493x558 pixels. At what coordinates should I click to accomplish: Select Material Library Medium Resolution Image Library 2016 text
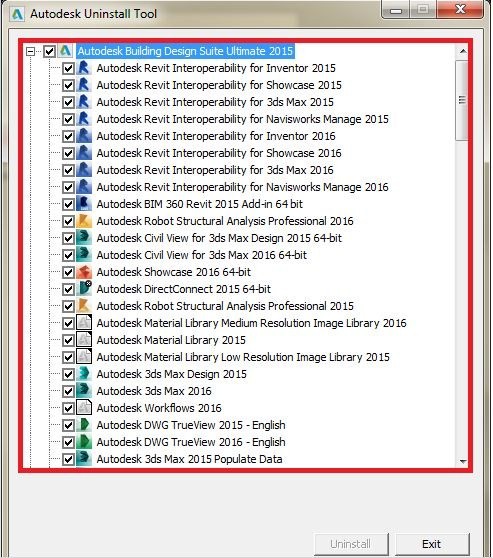pos(251,323)
